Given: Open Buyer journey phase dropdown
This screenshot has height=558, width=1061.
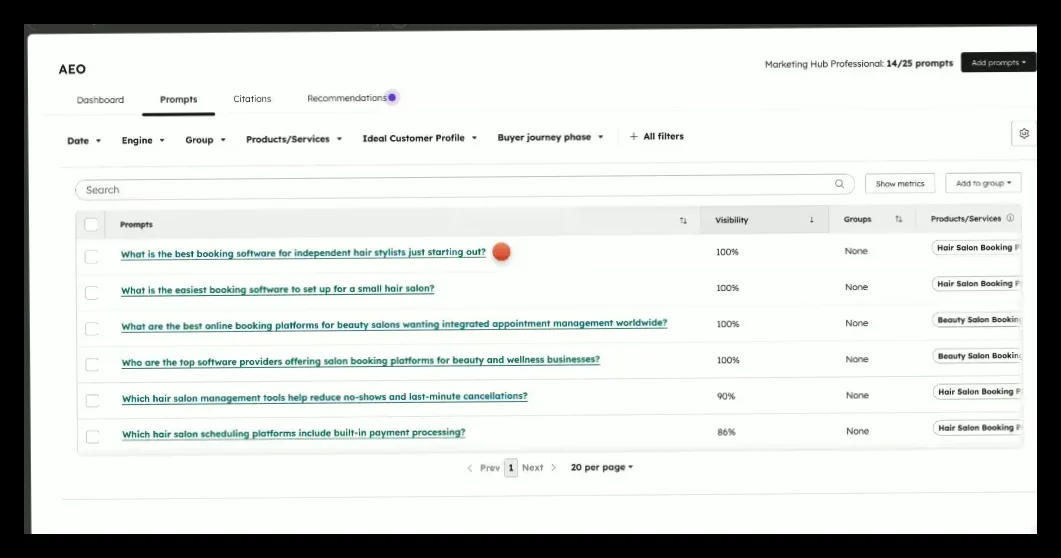Looking at the screenshot, I should coord(550,137).
